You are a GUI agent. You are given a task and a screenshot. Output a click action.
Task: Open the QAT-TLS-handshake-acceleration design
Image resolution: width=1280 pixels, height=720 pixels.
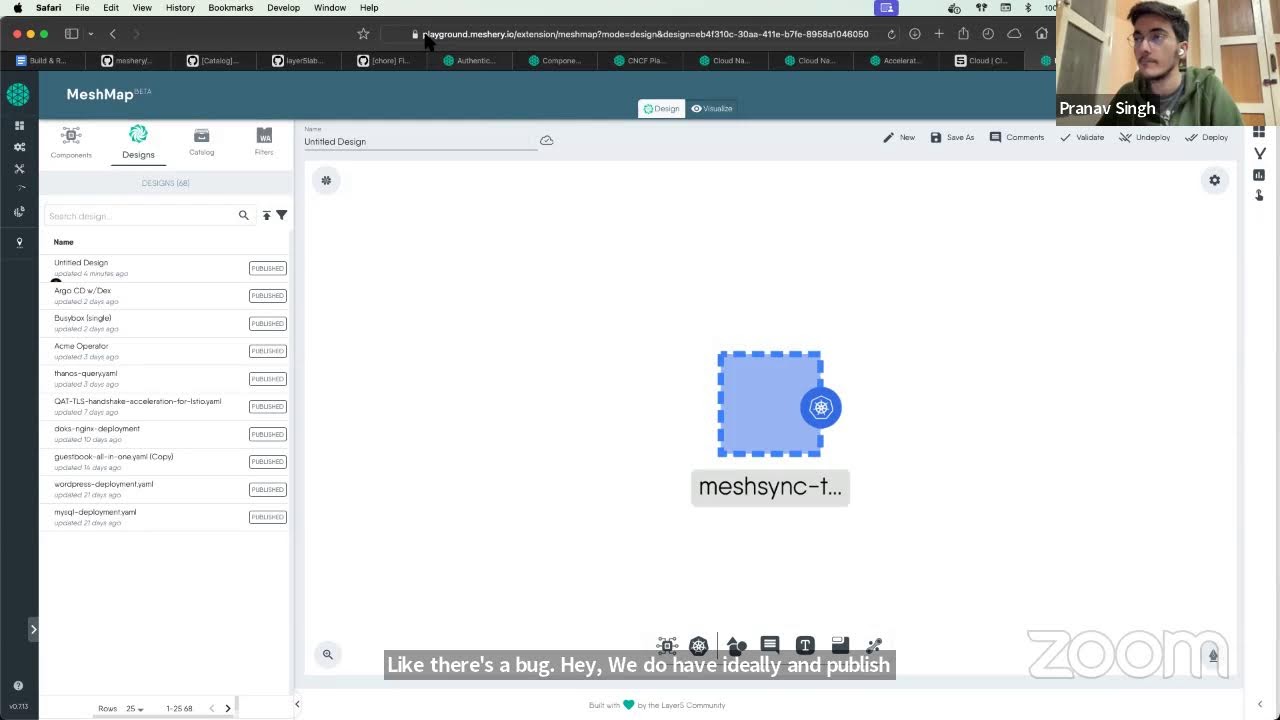(165, 406)
